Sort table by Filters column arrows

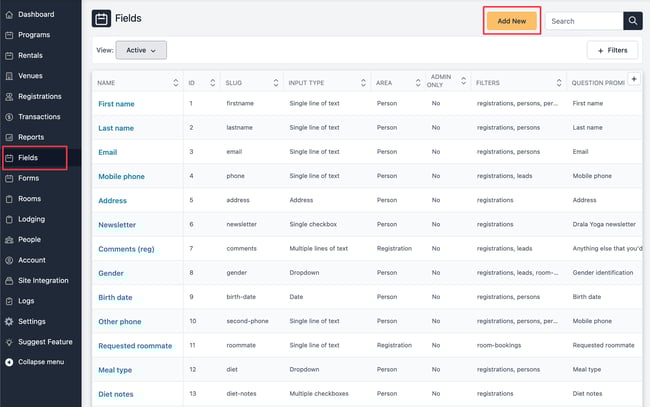[559, 83]
